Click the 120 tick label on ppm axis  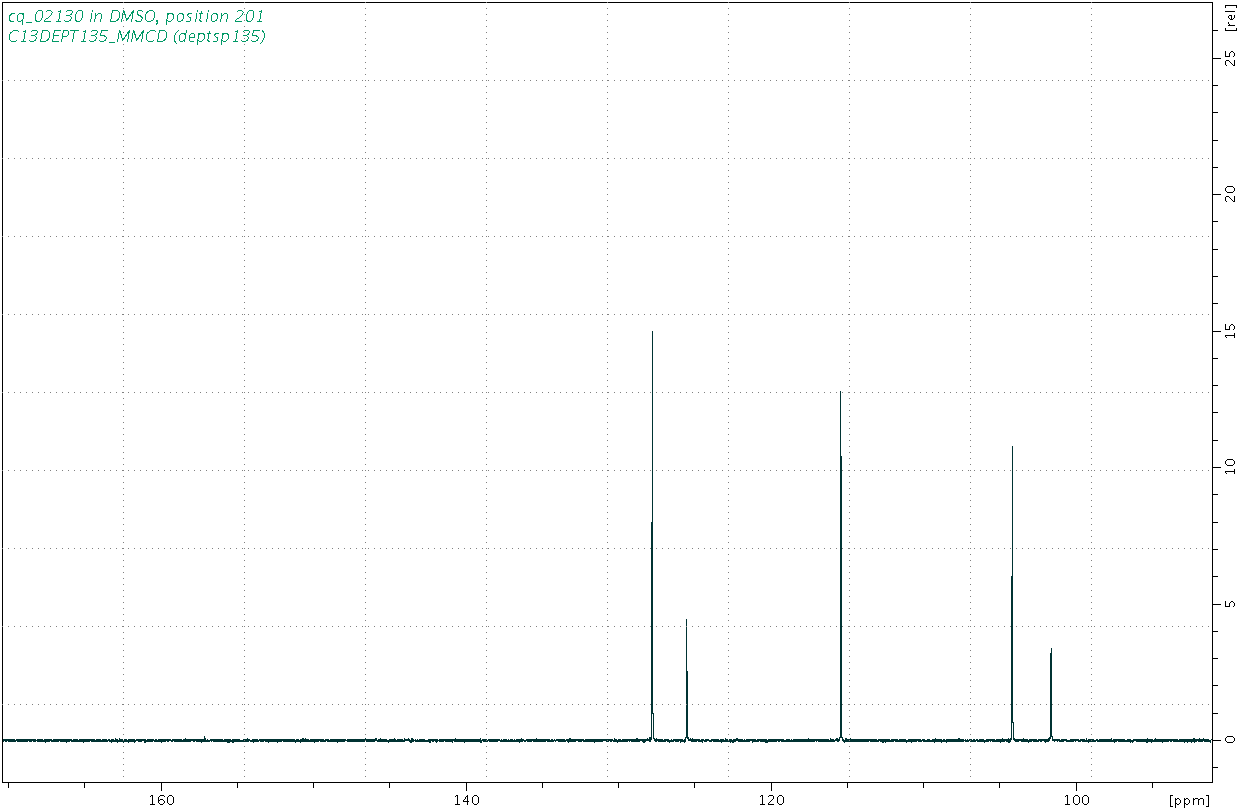pos(770,799)
